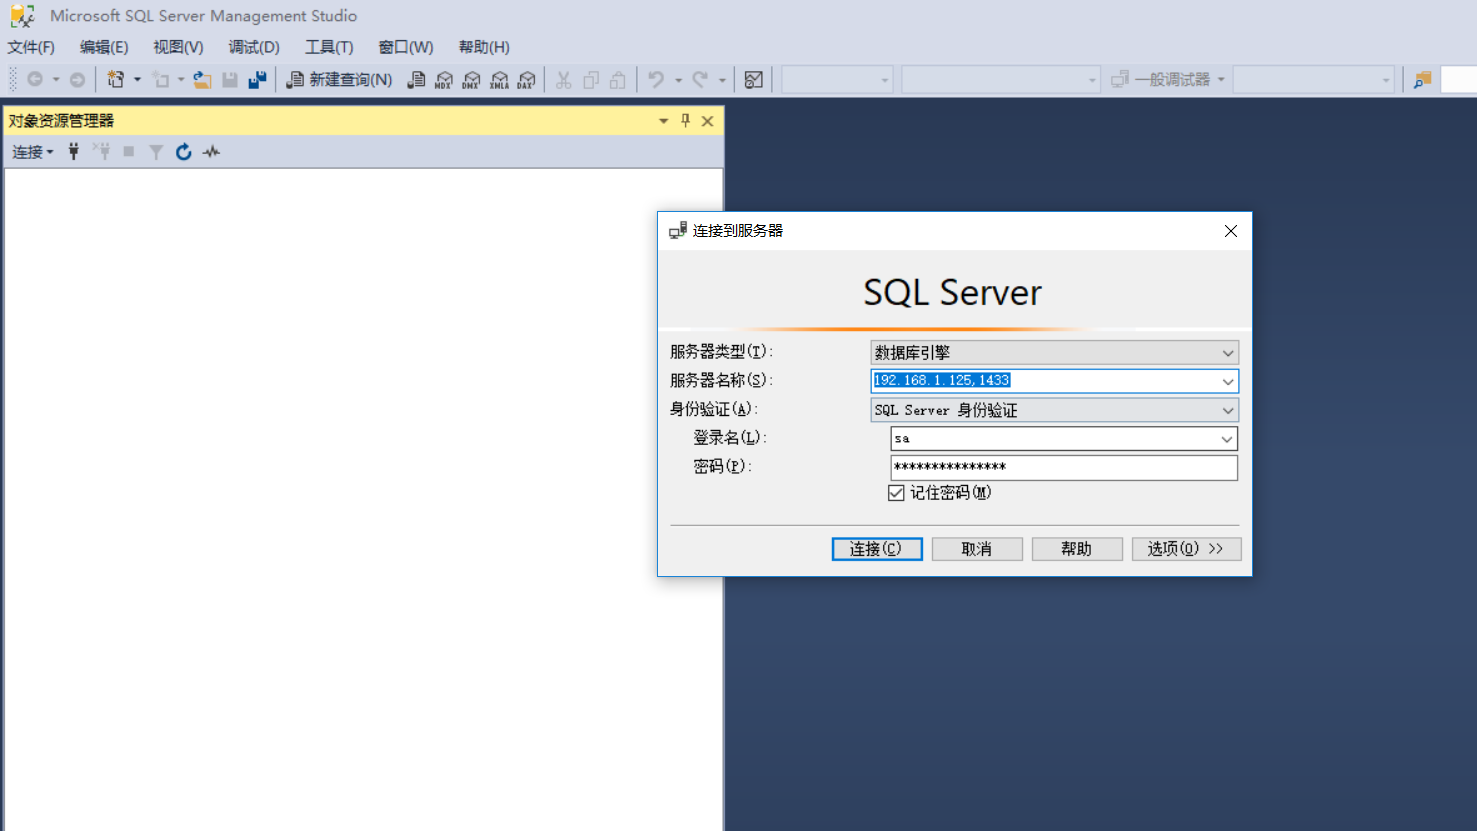Uncheck the 记住密码 remember password checkbox
Viewport: 1477px width, 831px height.
click(896, 492)
